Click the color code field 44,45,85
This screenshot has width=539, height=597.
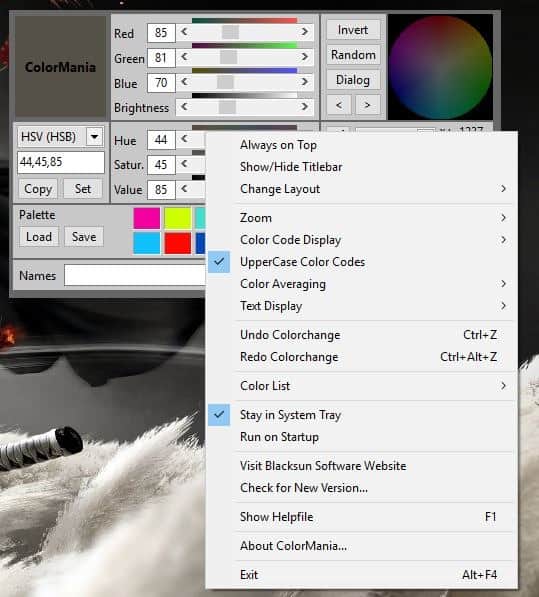coord(61,162)
